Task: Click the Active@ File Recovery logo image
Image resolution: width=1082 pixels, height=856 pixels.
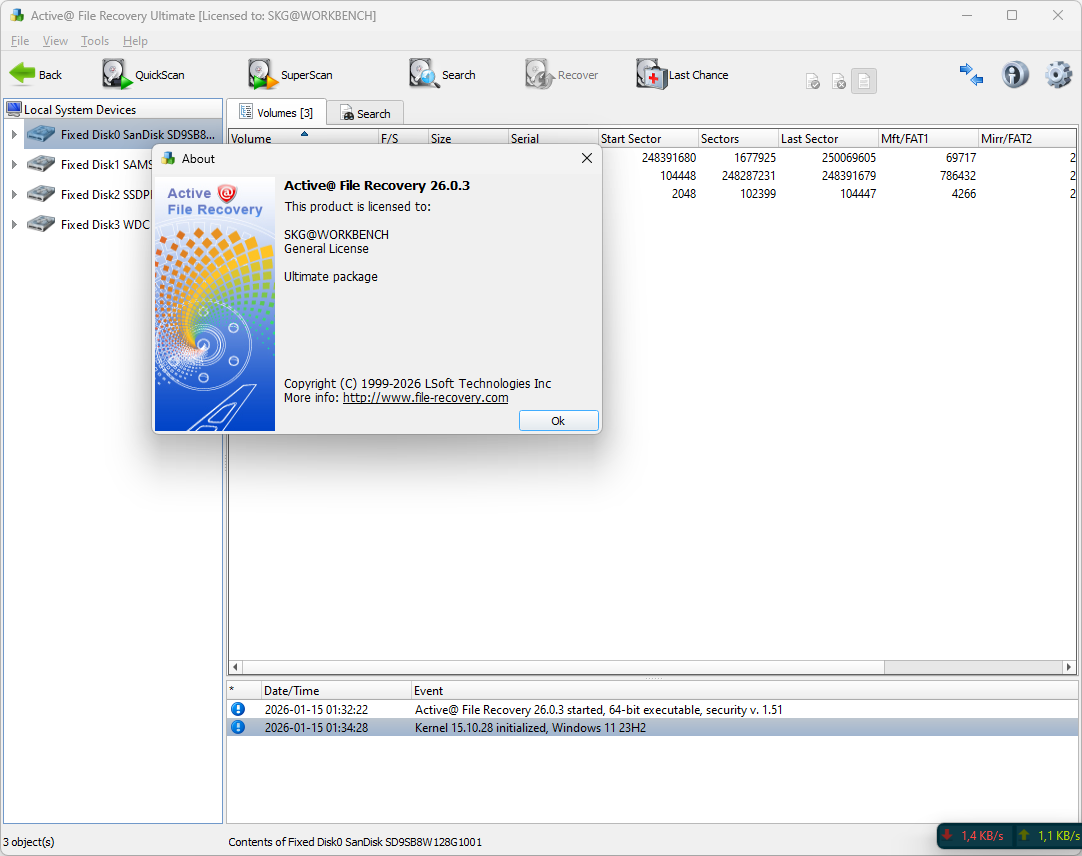Action: point(215,304)
